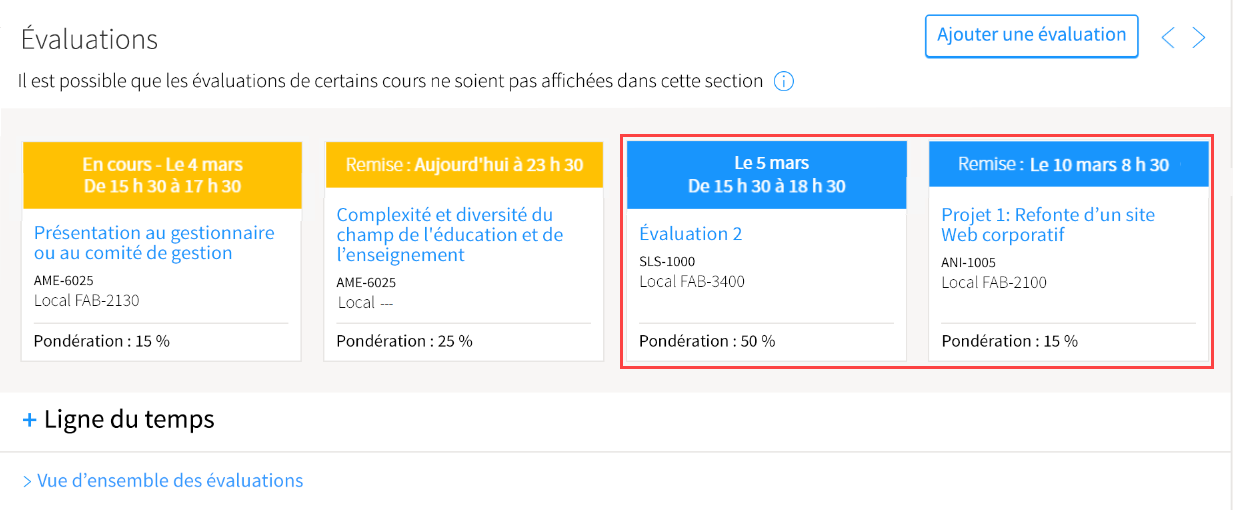The image size is (1233, 510).
Task: Click Ajouter une évaluation button
Action: [1032, 38]
